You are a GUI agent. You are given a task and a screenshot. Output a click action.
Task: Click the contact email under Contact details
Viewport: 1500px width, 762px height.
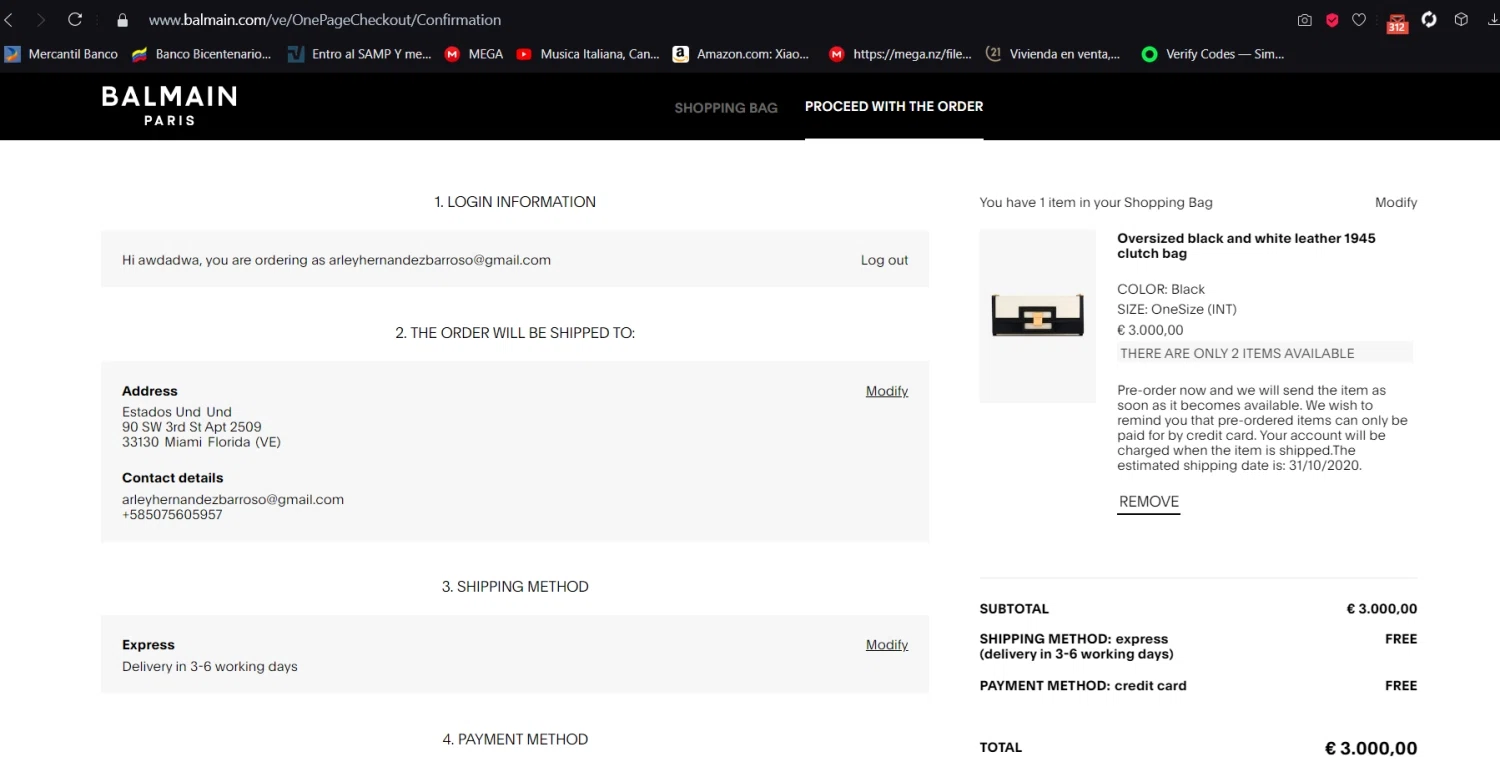(x=233, y=500)
